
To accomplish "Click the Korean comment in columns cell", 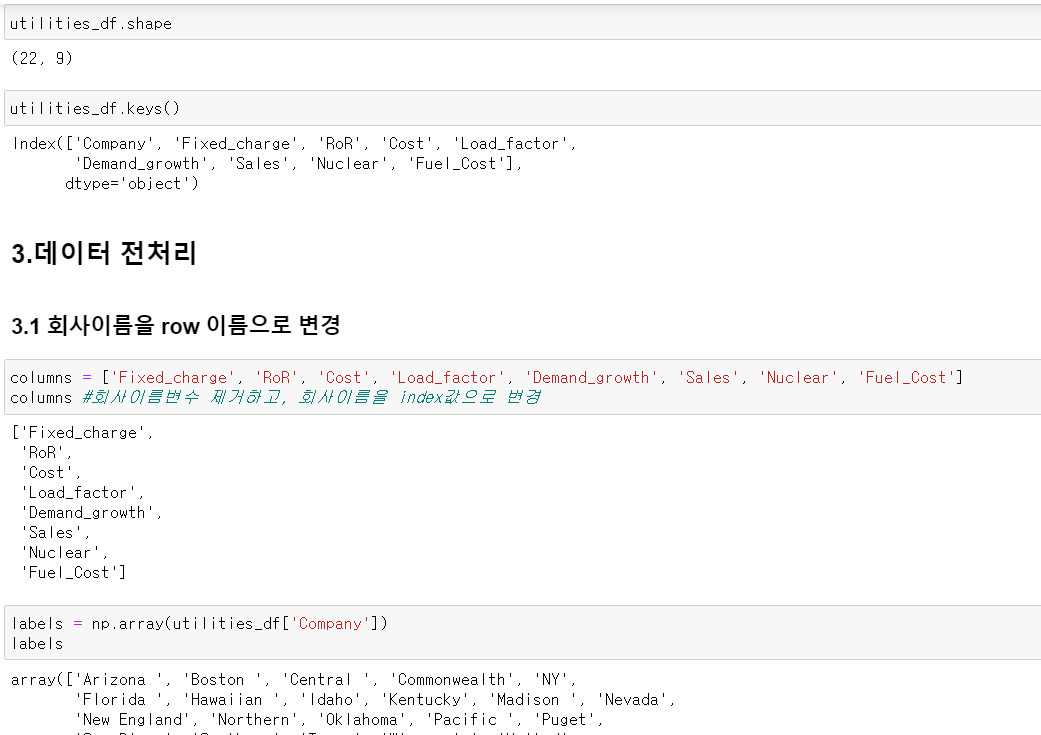I will point(311,397).
